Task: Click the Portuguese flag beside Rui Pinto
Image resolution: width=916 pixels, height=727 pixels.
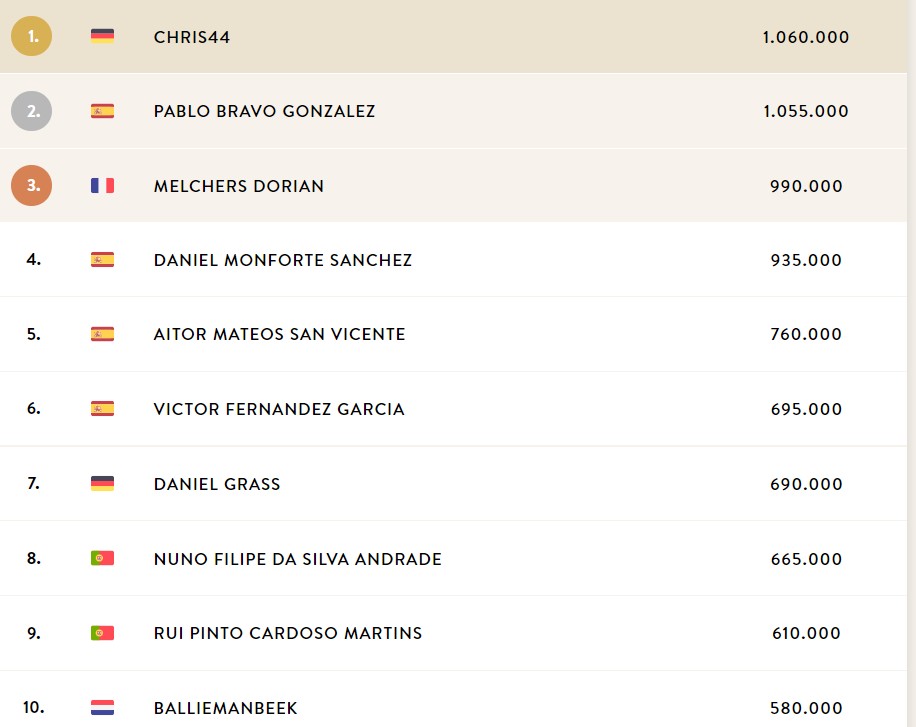Action: (x=102, y=633)
